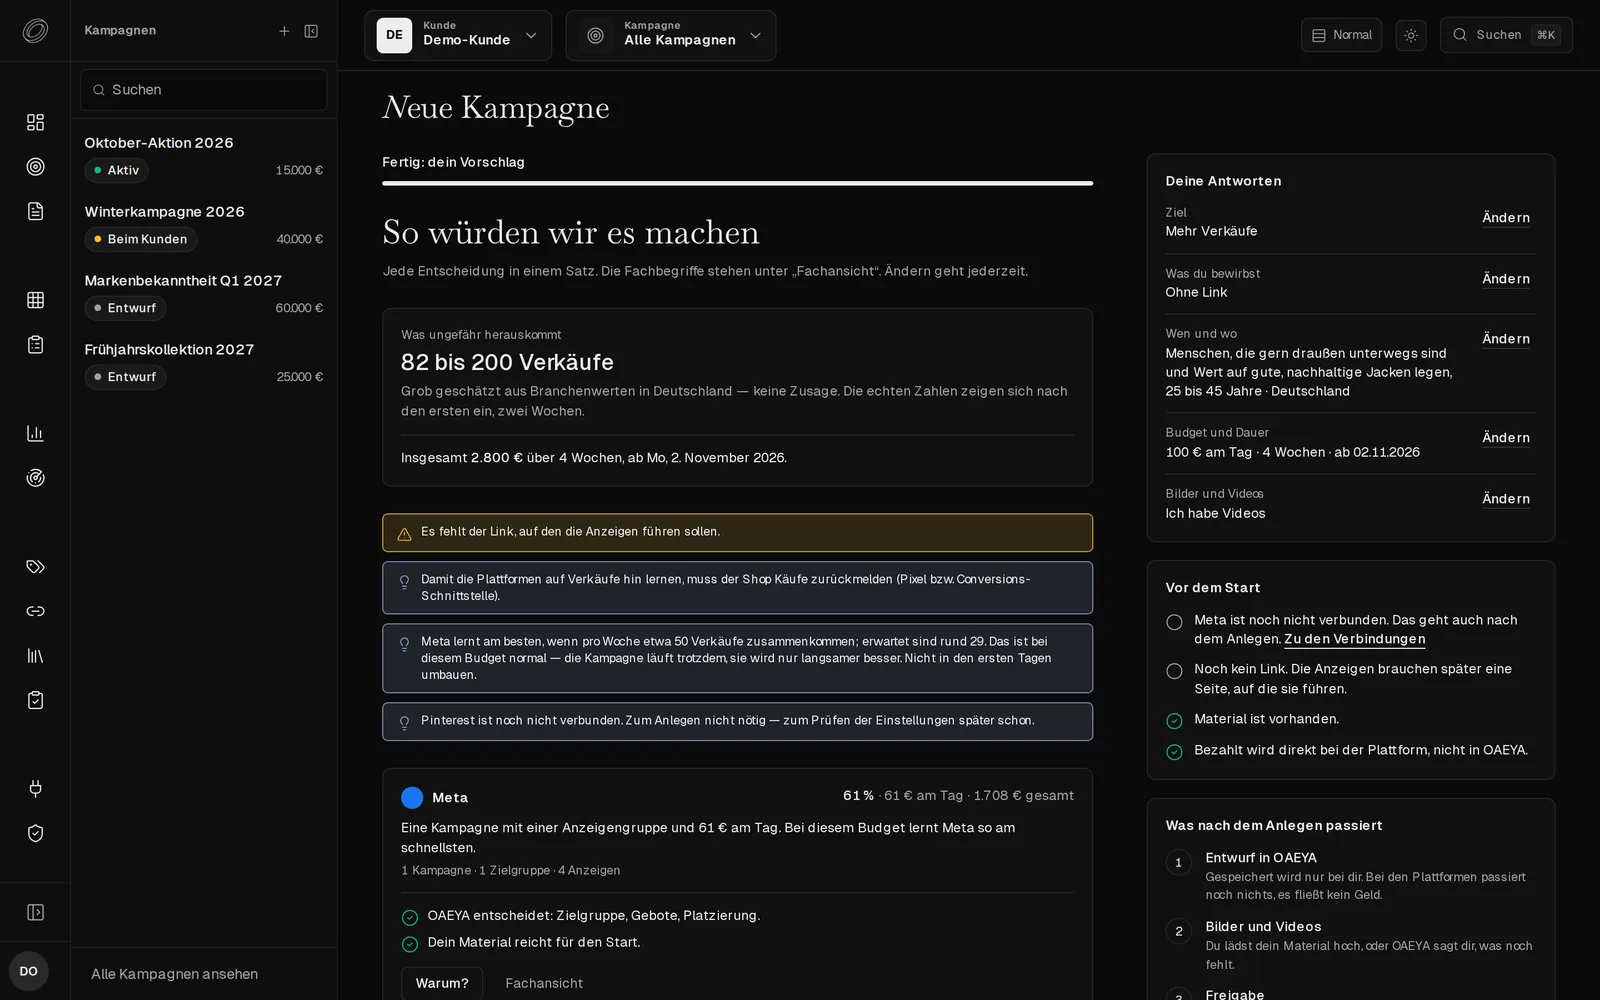Focus the campaign Suchen field

[204, 90]
